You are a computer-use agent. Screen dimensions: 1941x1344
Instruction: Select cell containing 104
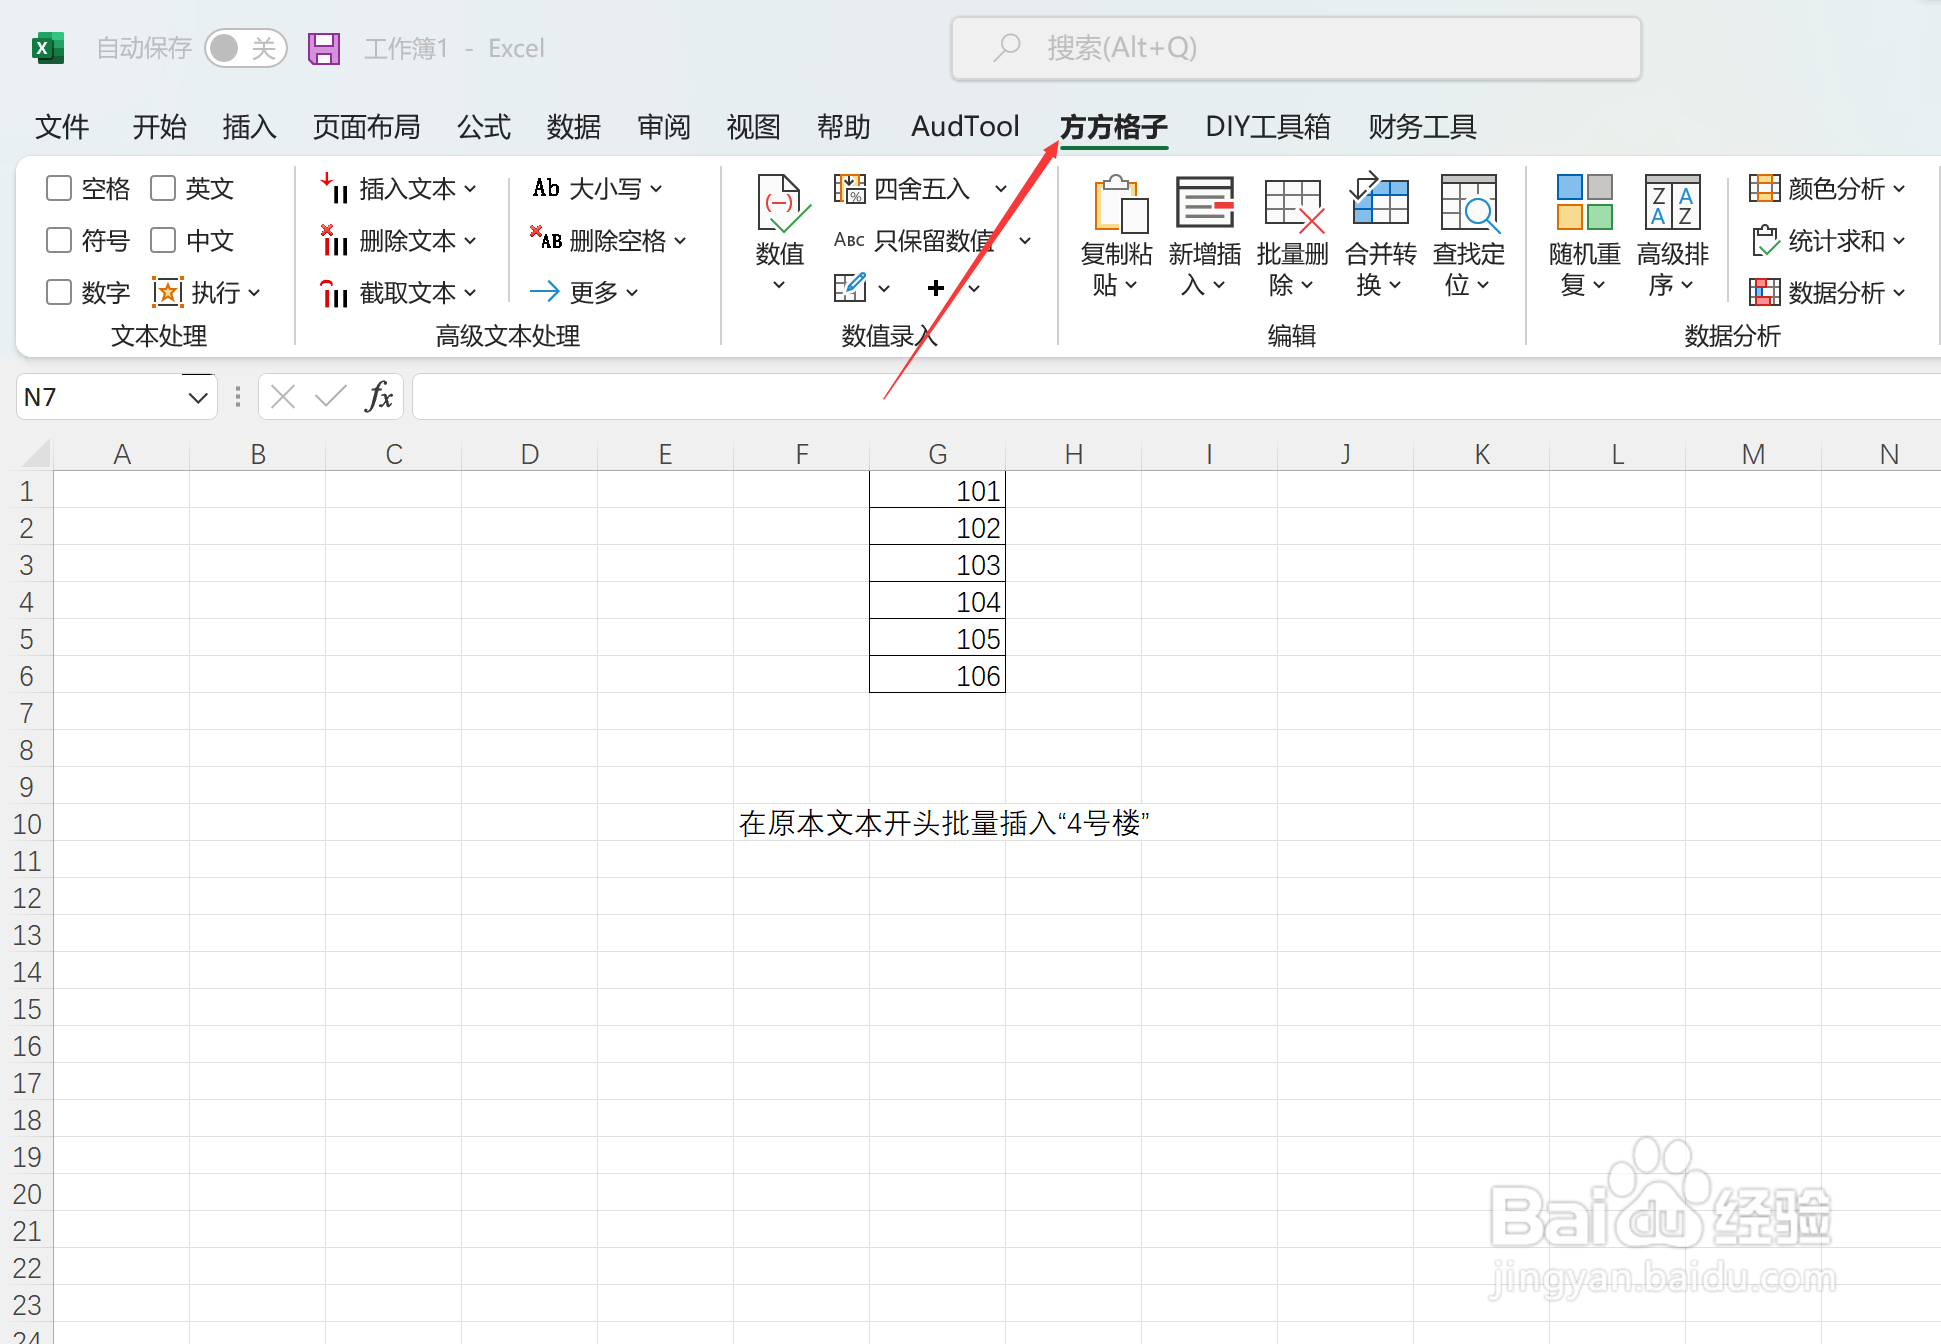tap(937, 601)
